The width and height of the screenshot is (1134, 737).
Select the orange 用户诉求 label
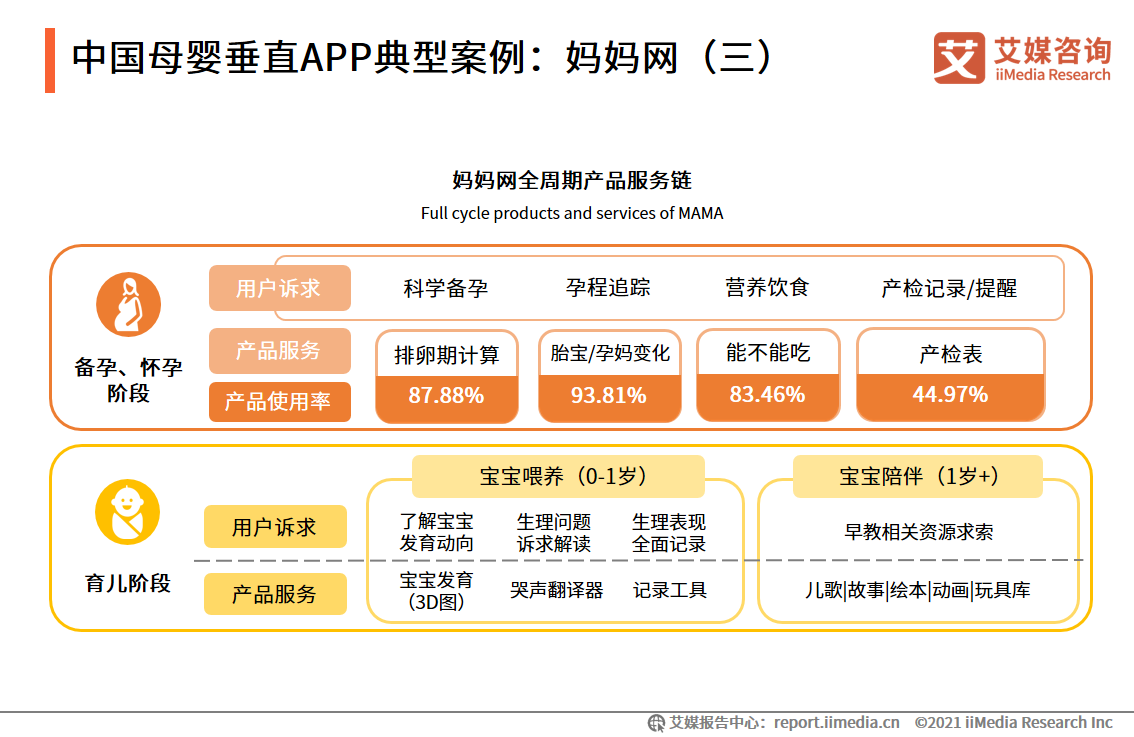280,288
